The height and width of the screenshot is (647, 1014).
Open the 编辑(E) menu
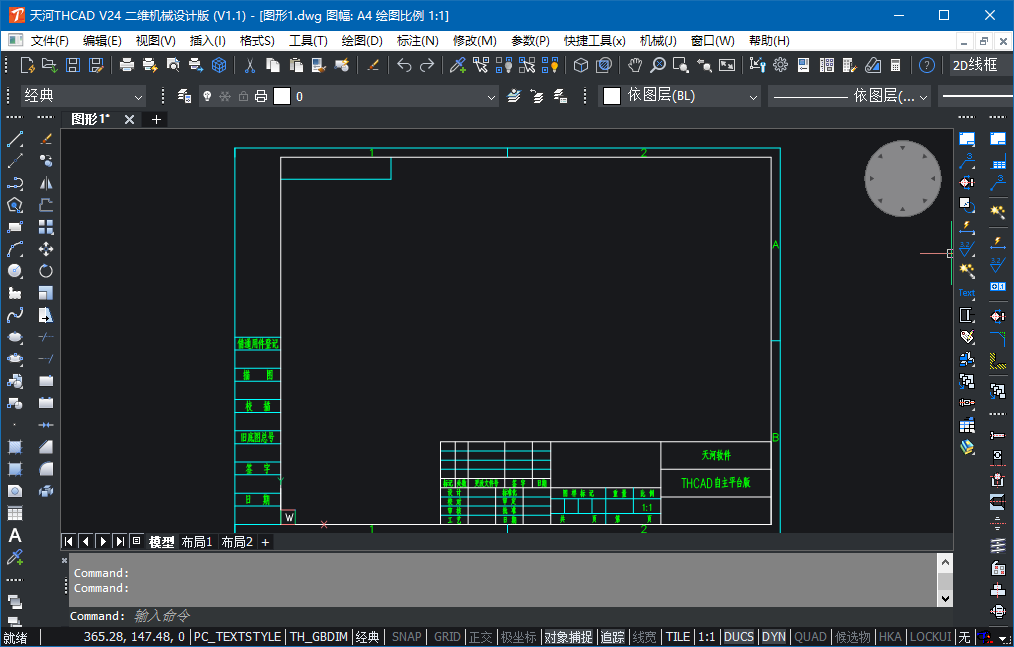coord(102,41)
